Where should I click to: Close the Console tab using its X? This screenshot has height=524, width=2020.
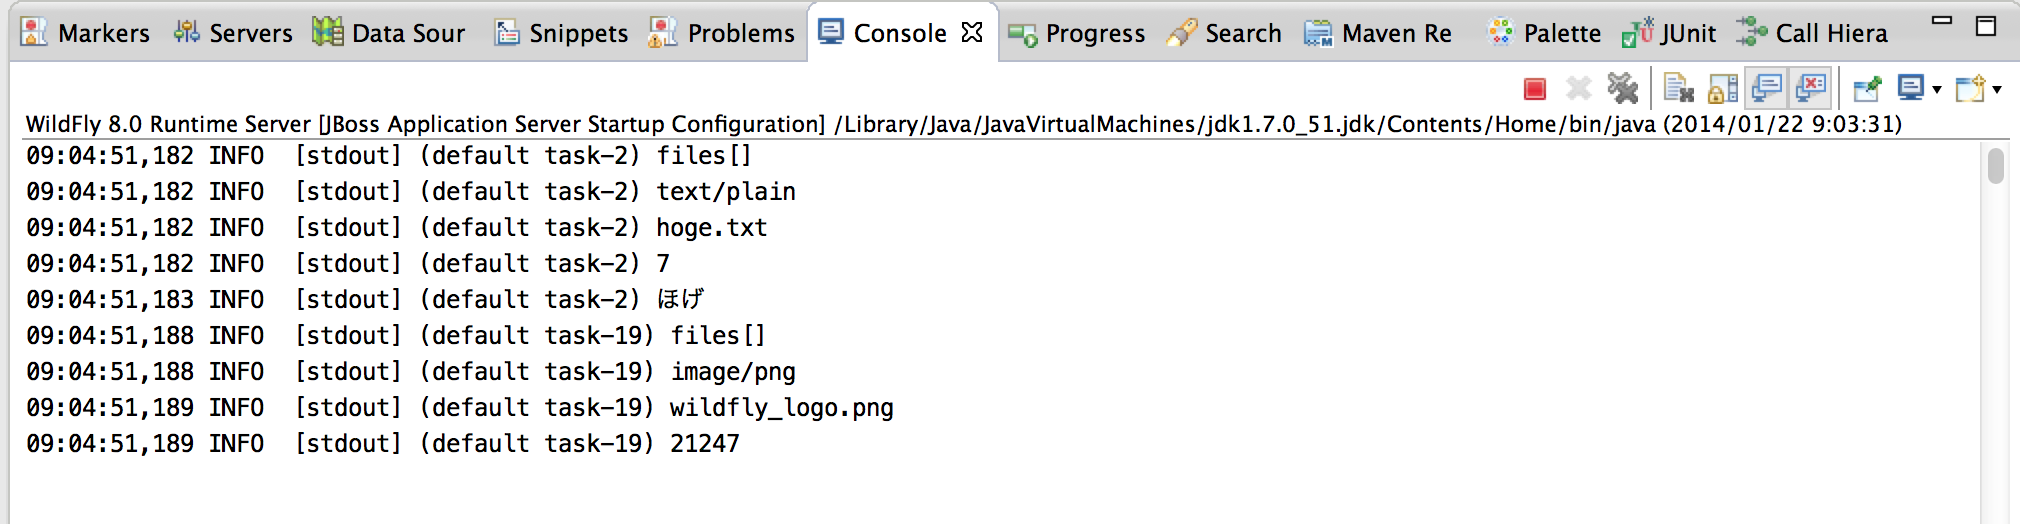pyautogui.click(x=972, y=32)
